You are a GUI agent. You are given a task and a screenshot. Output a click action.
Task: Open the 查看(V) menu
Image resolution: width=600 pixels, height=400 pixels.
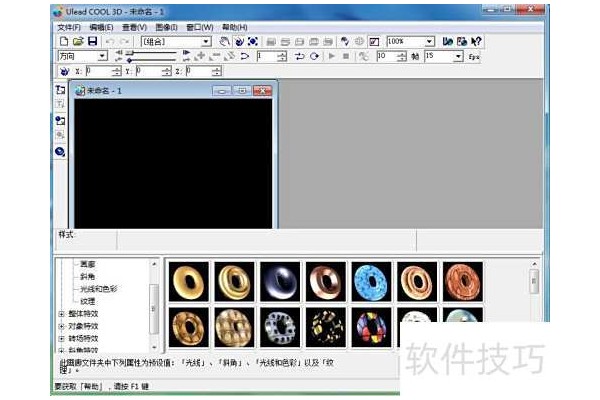[134, 27]
